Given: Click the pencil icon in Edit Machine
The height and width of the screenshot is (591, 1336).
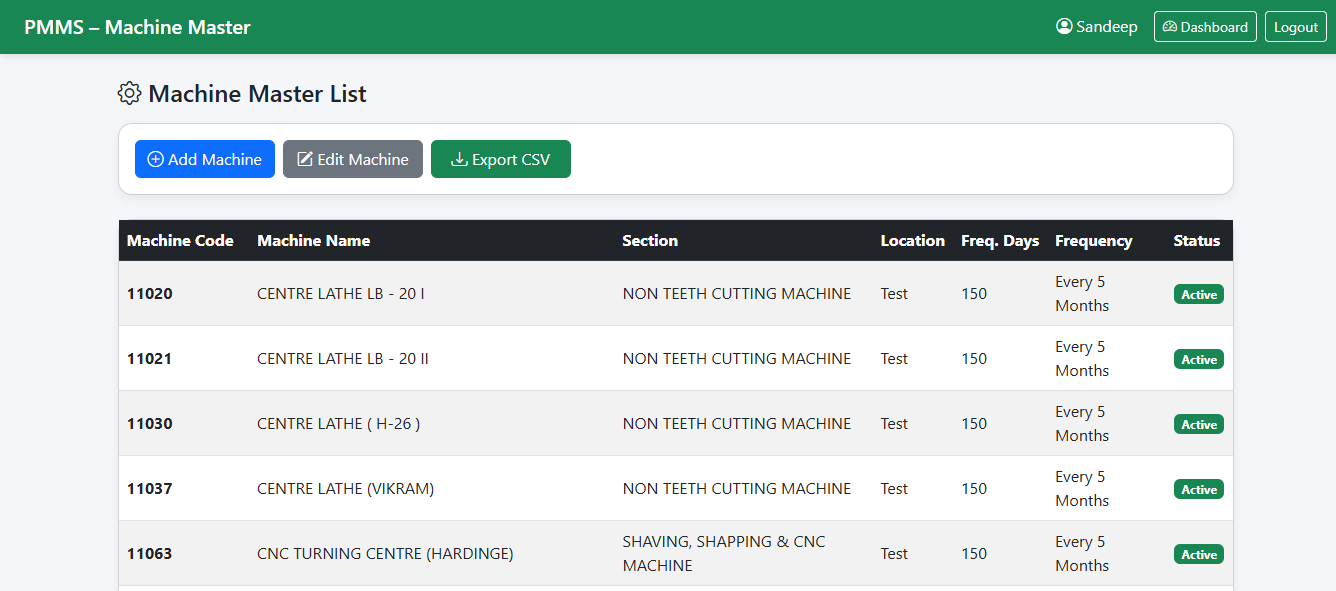Looking at the screenshot, I should pyautogui.click(x=305, y=160).
